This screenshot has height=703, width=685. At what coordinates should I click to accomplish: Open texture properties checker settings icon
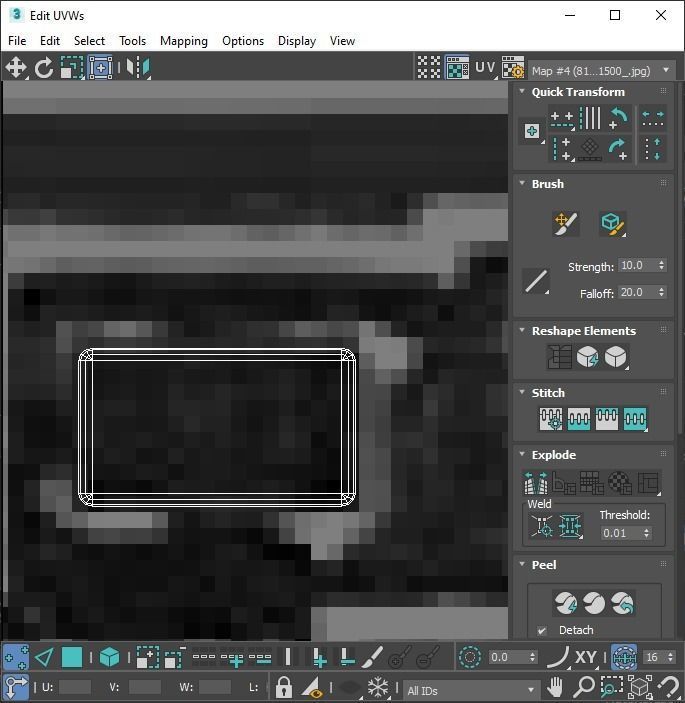512,68
